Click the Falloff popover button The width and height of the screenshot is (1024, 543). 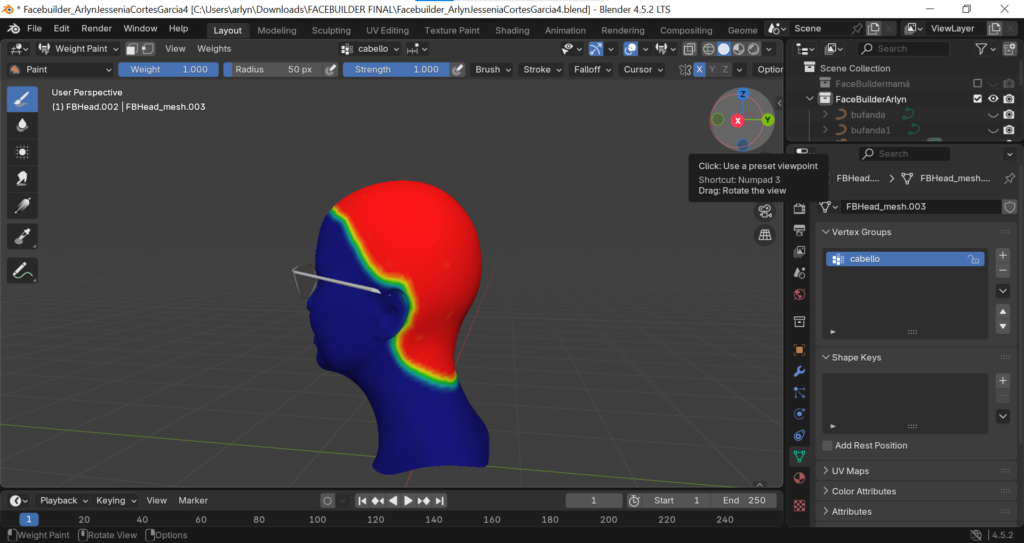tap(590, 69)
